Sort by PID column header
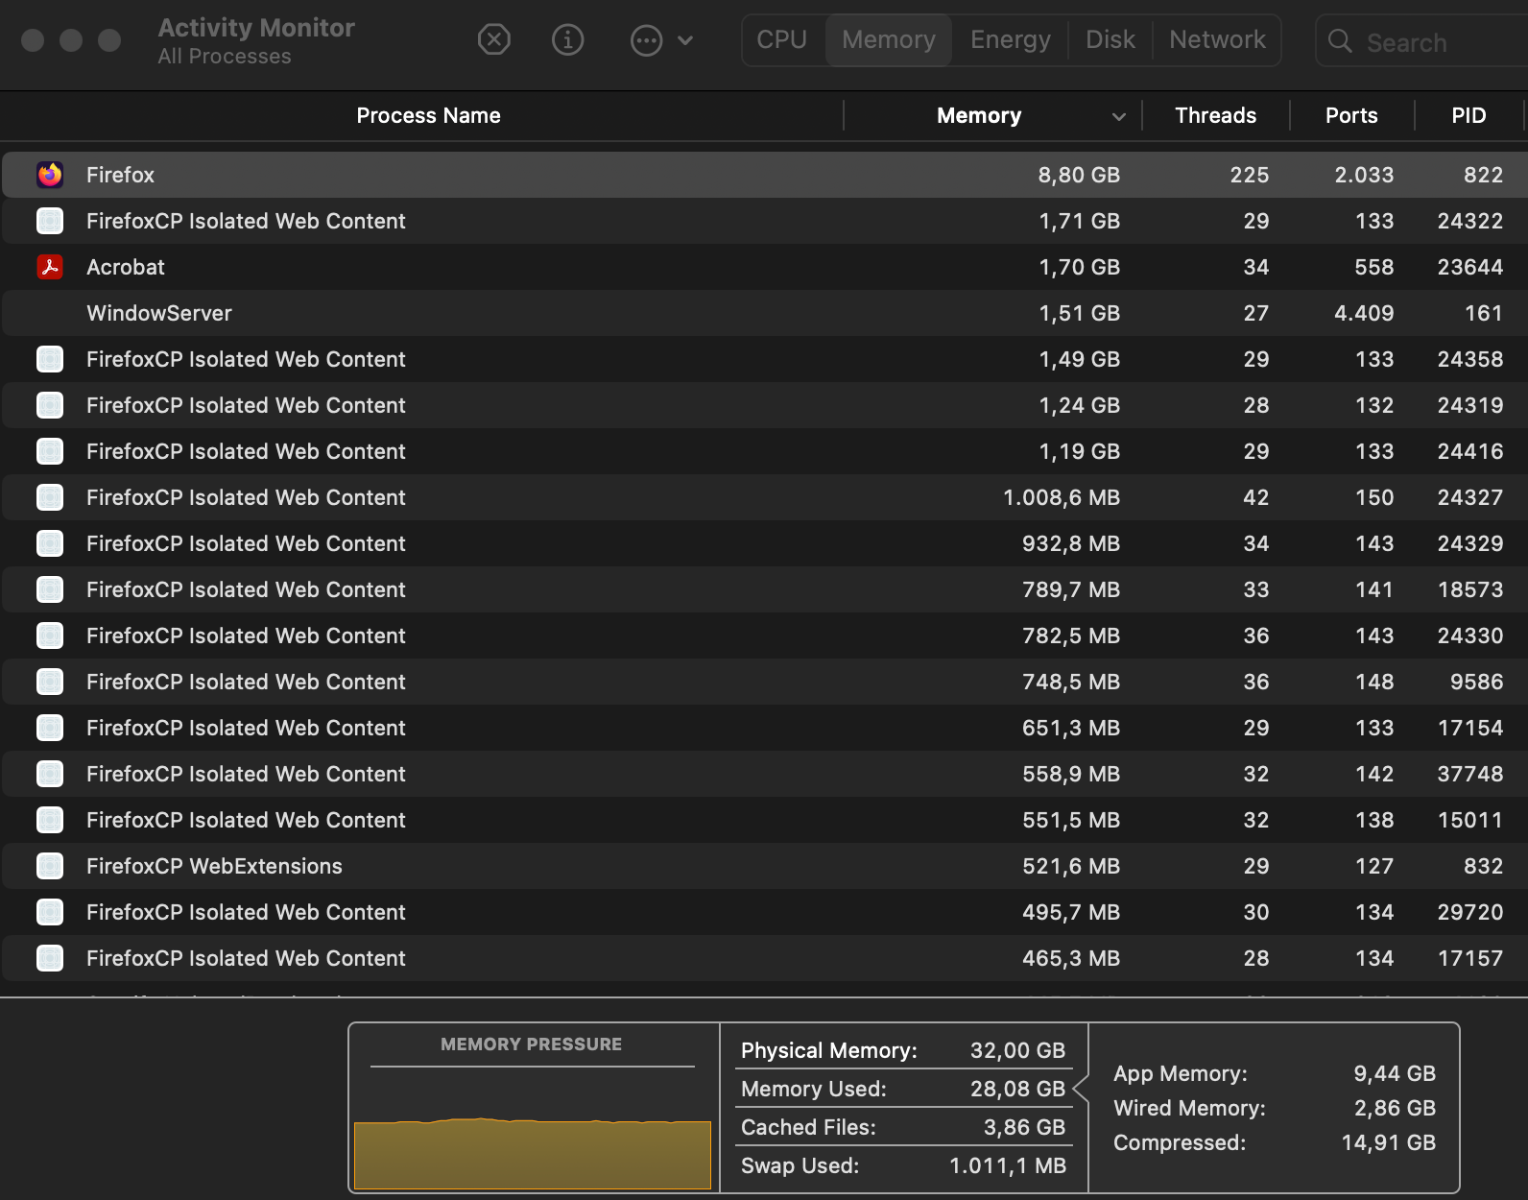Viewport: 1528px width, 1200px height. point(1468,116)
